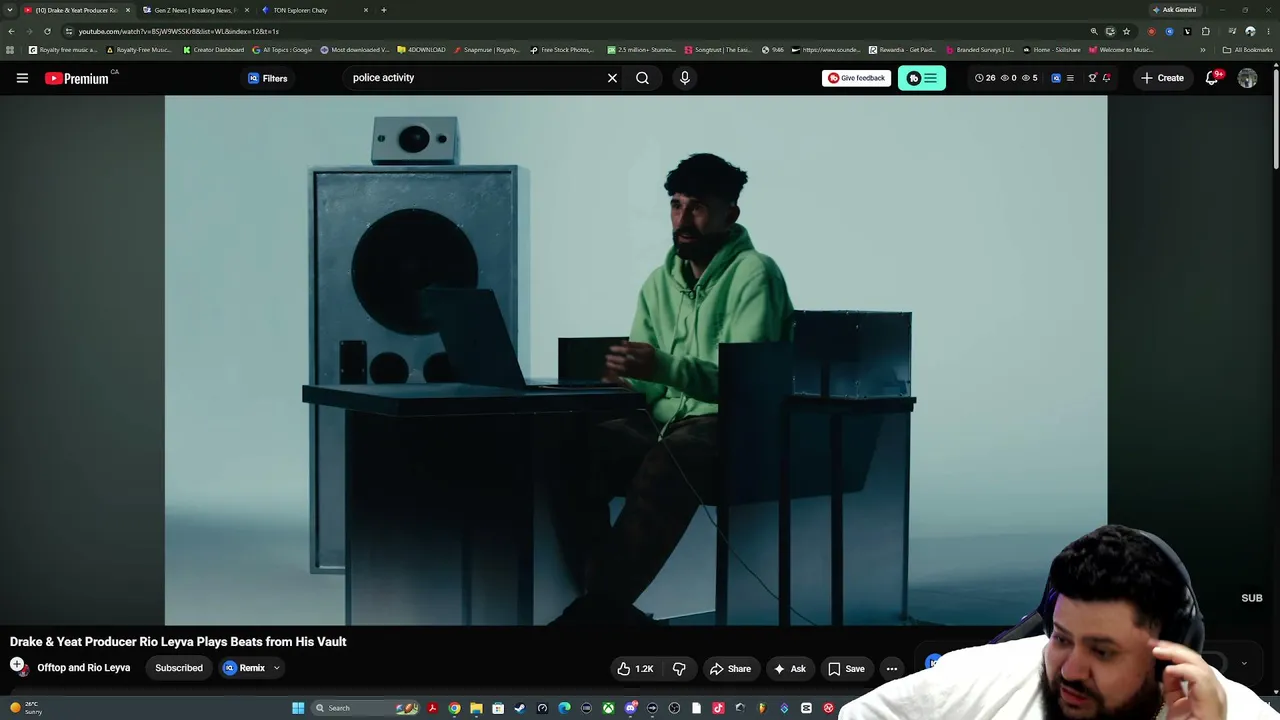Open the weather widget showing Sunny
The height and width of the screenshot is (720, 1280).
coord(24,708)
